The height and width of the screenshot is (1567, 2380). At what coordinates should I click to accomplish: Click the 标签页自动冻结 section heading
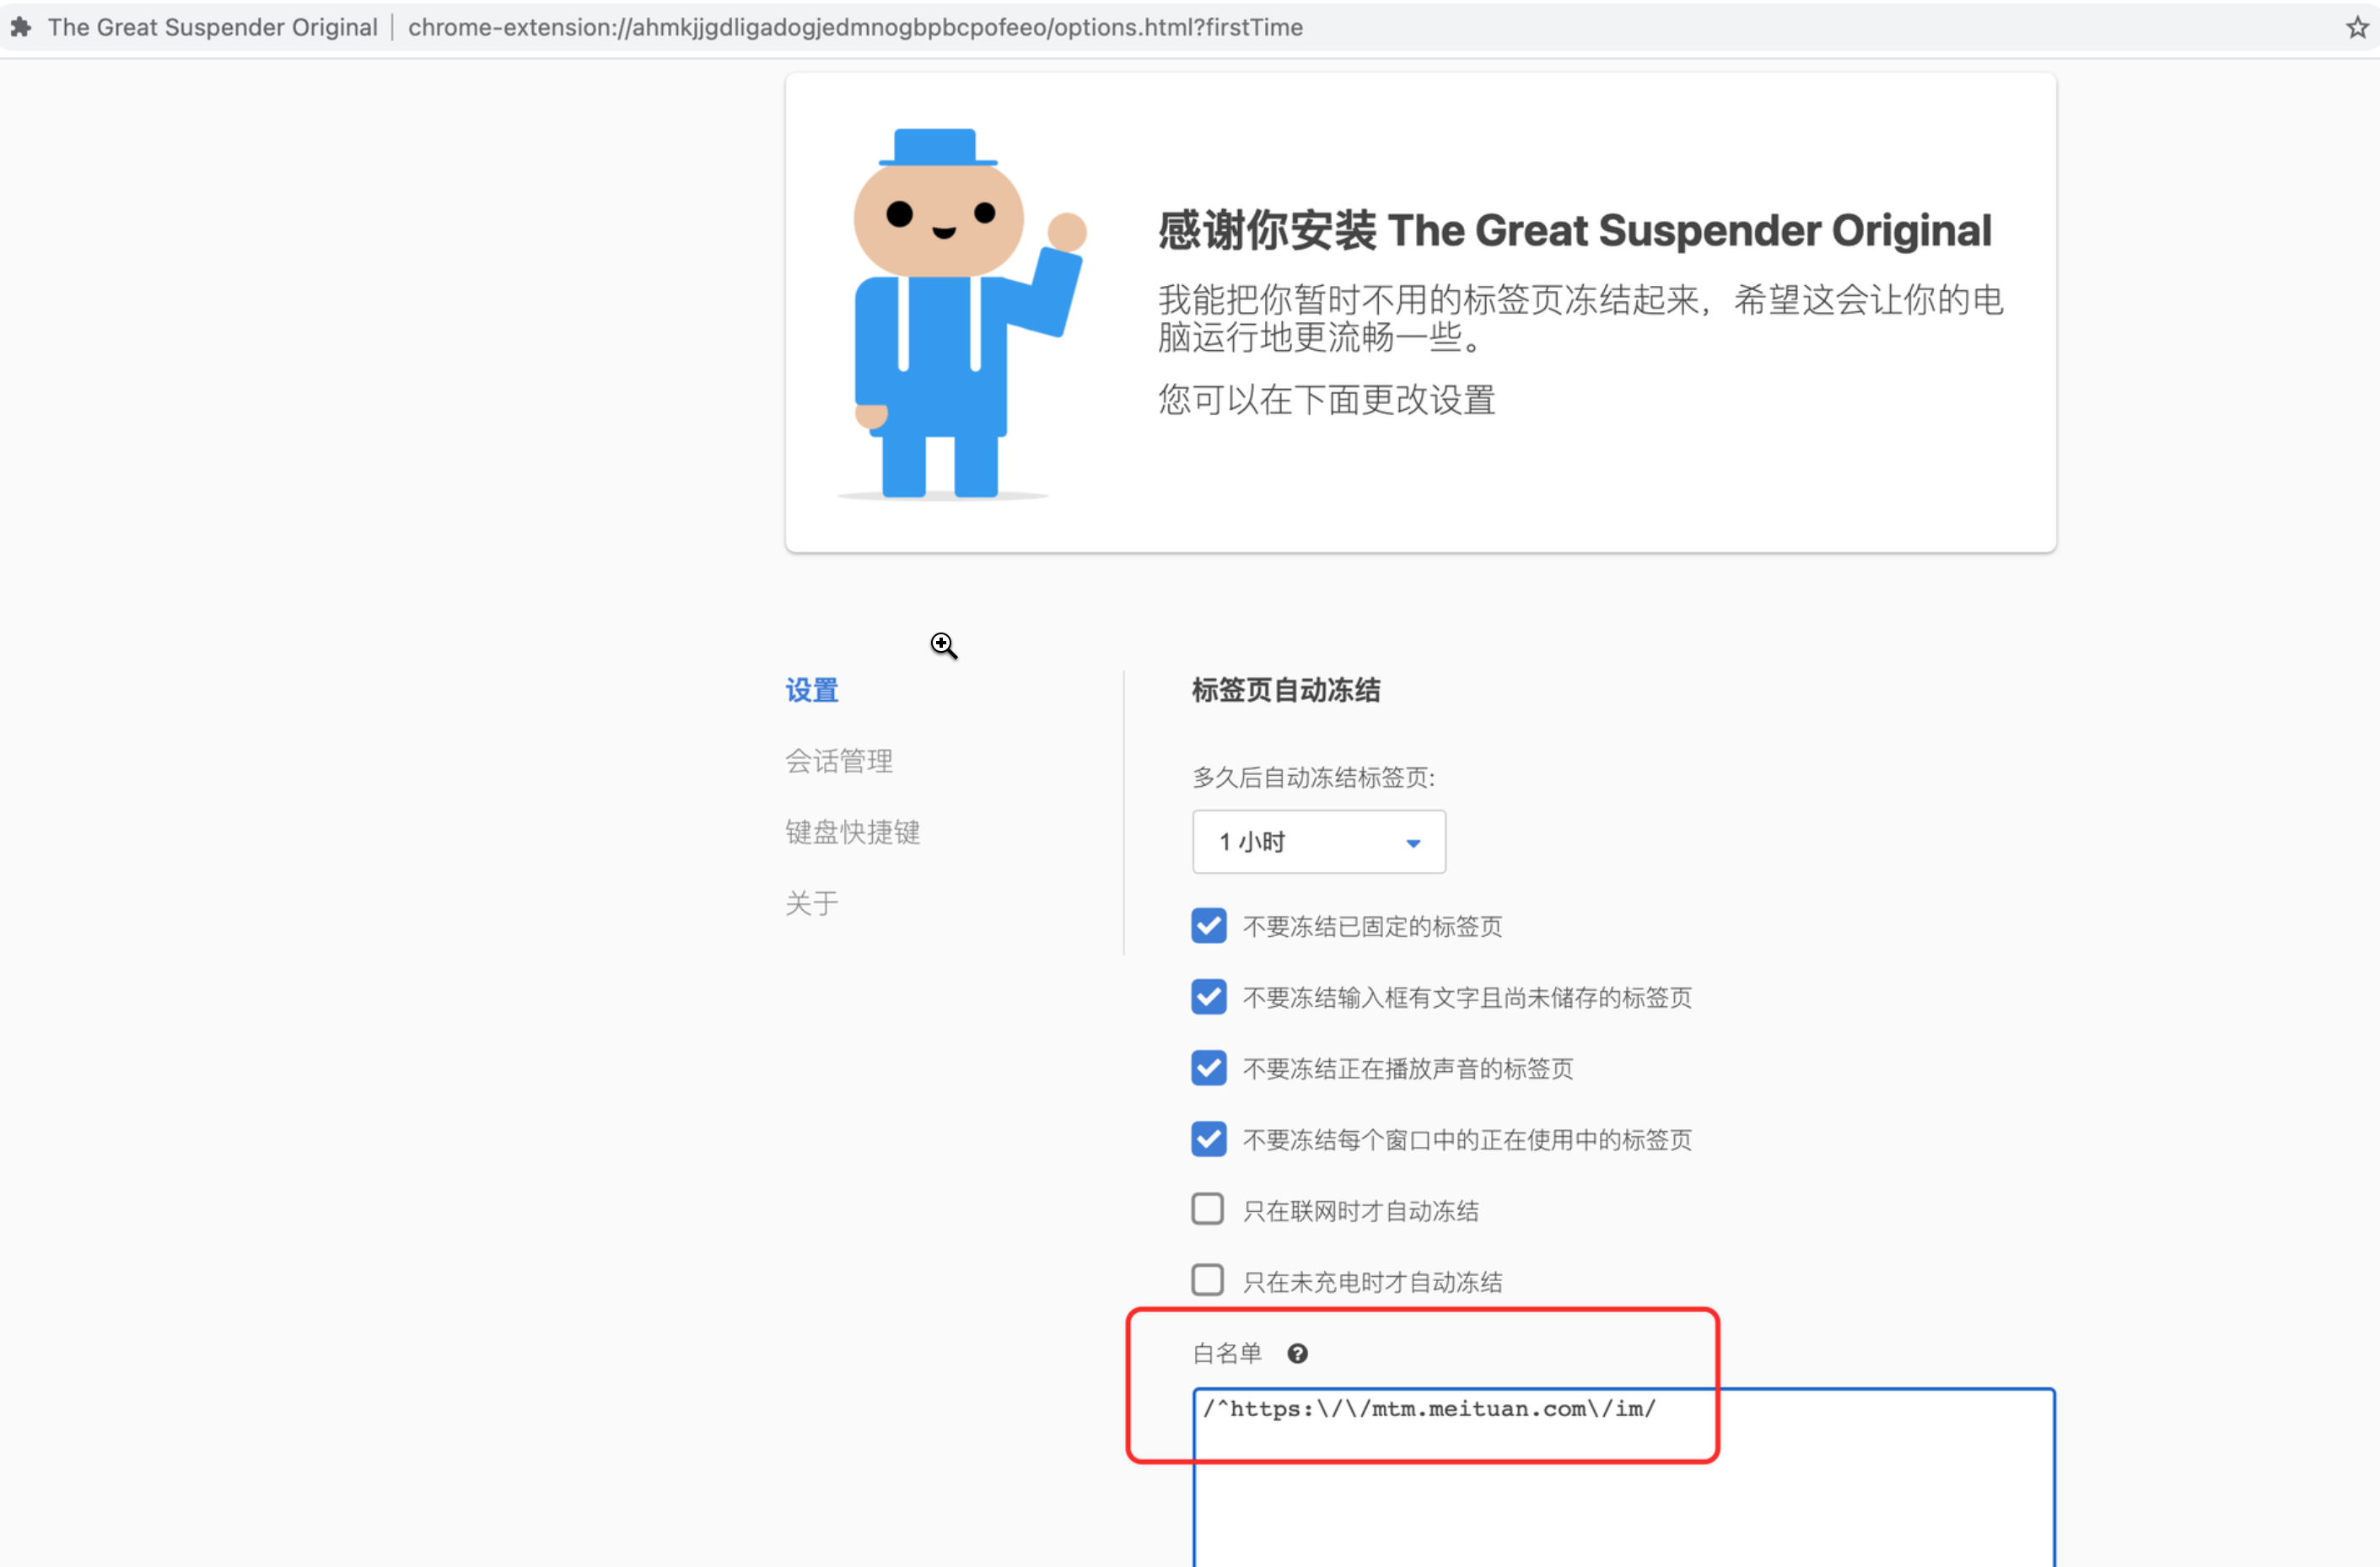(1285, 690)
